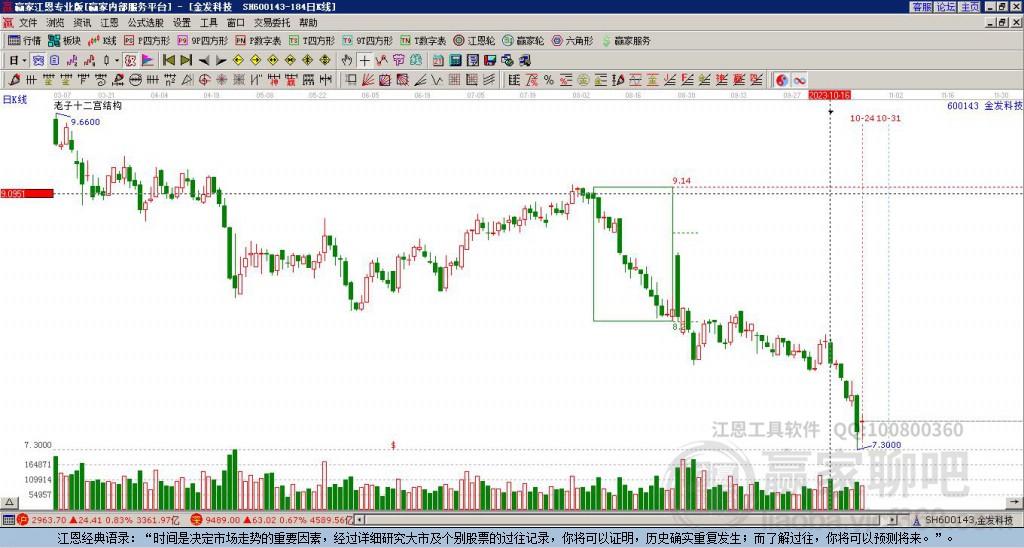This screenshot has height=548, width=1024.
Task: Click the status bar keyboard grid icon
Action: pos(8,520)
